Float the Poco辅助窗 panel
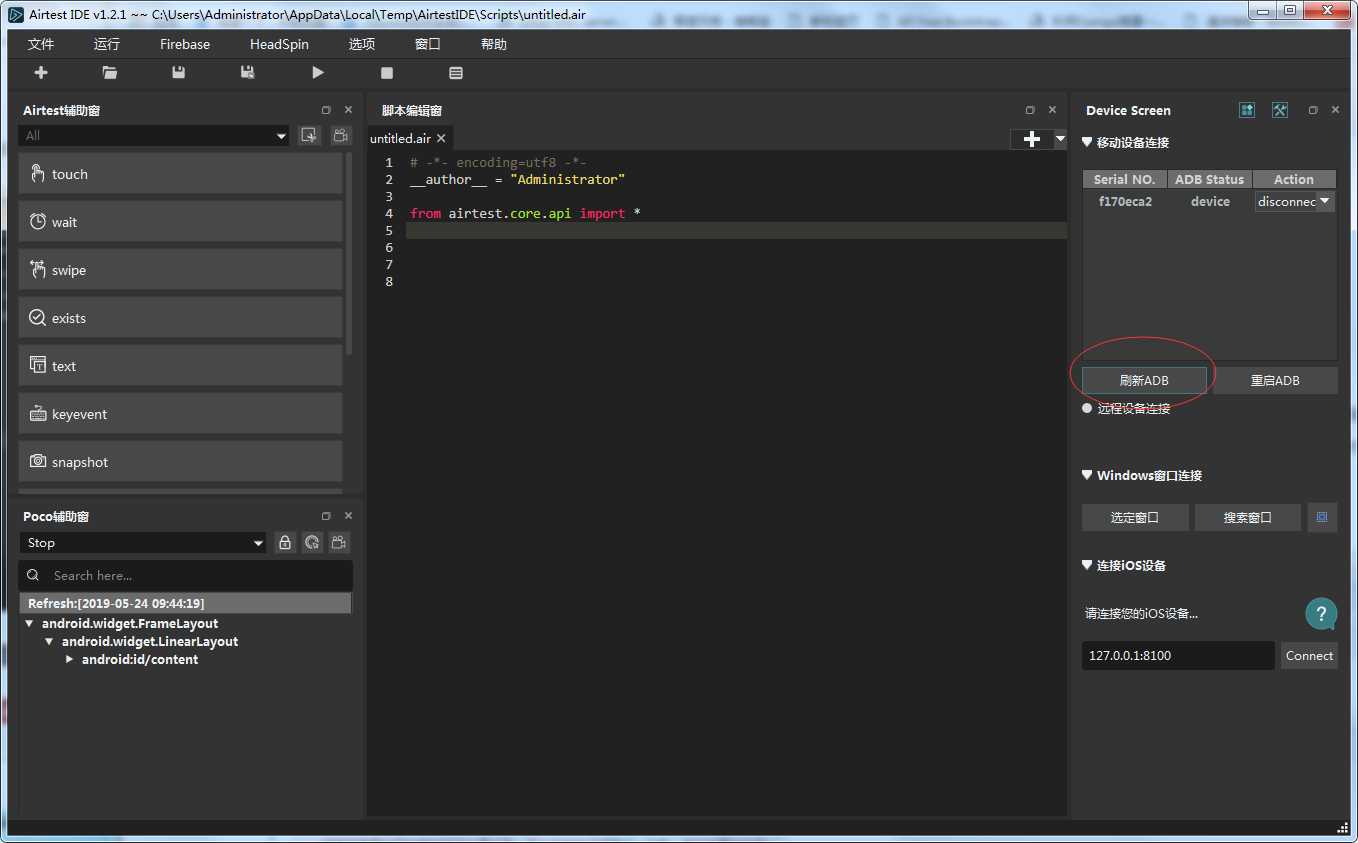This screenshot has height=843, width=1358. [x=326, y=516]
